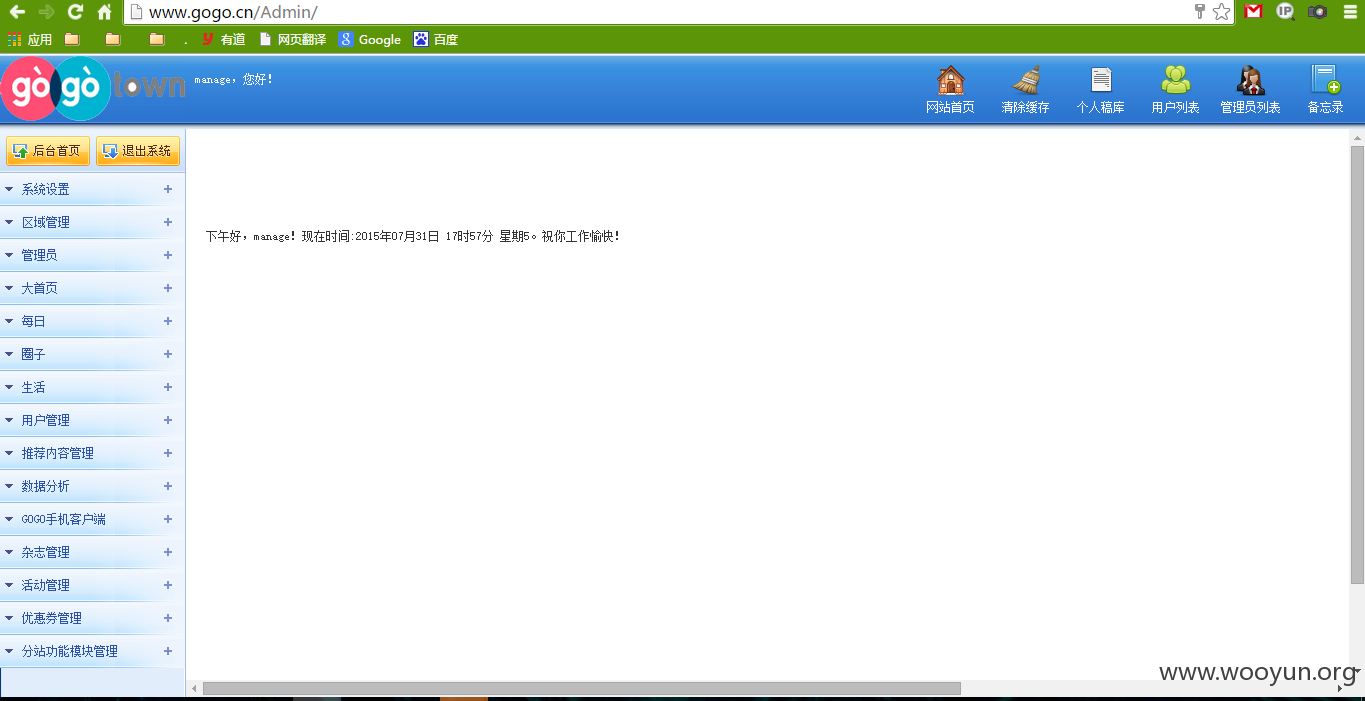Image resolution: width=1365 pixels, height=701 pixels.
Task: Expand 每日 menu section
Action: (92, 321)
